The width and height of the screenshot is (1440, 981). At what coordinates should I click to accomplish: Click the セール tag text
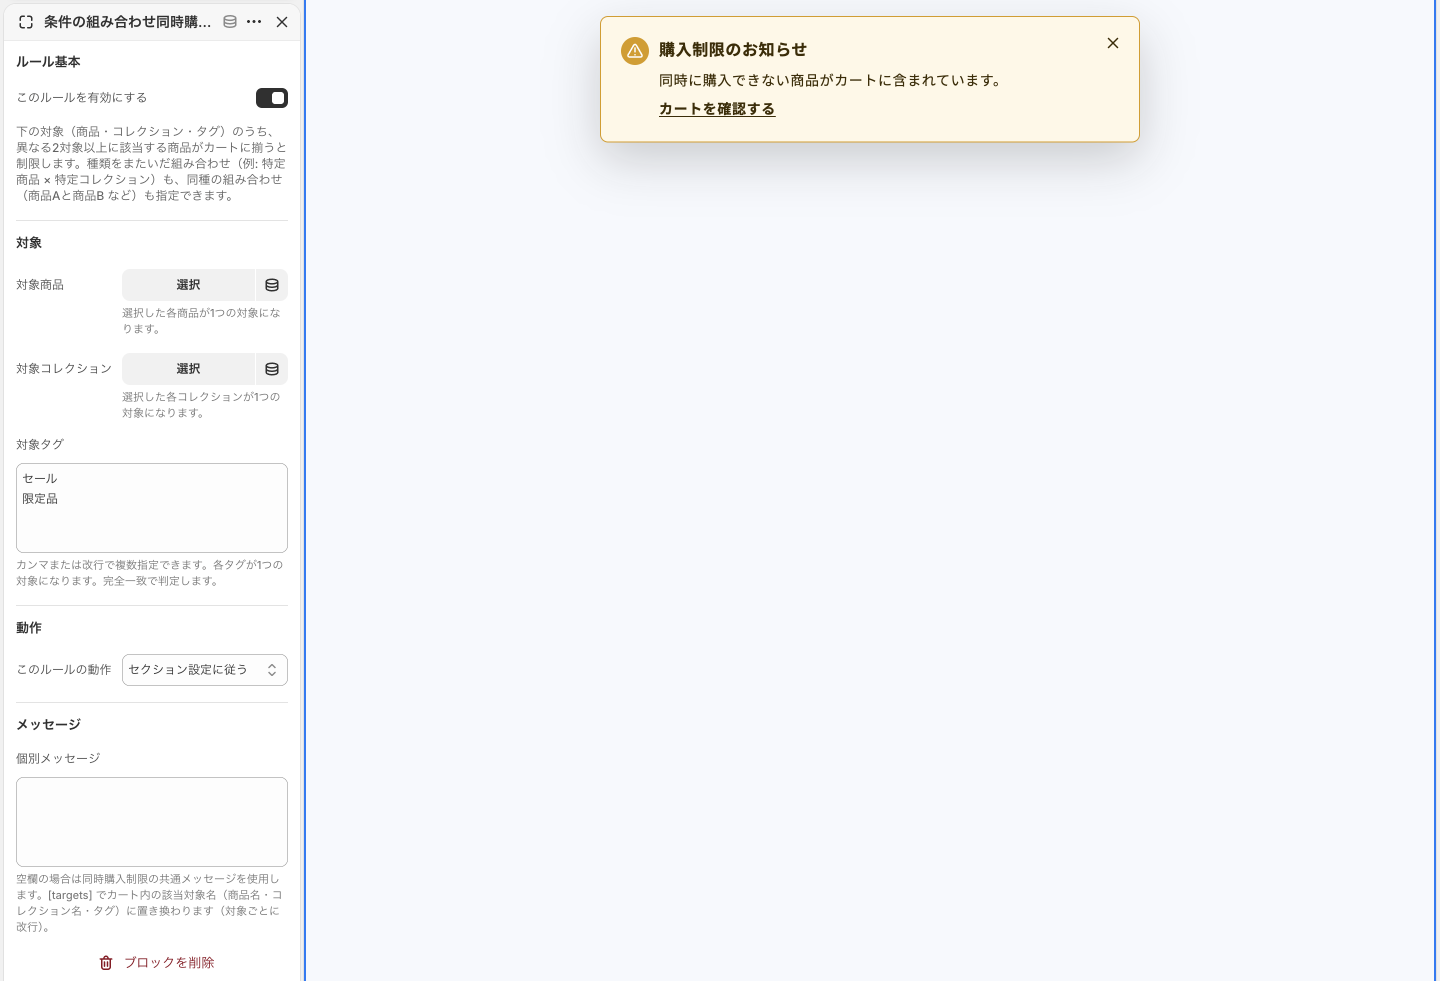(x=40, y=479)
